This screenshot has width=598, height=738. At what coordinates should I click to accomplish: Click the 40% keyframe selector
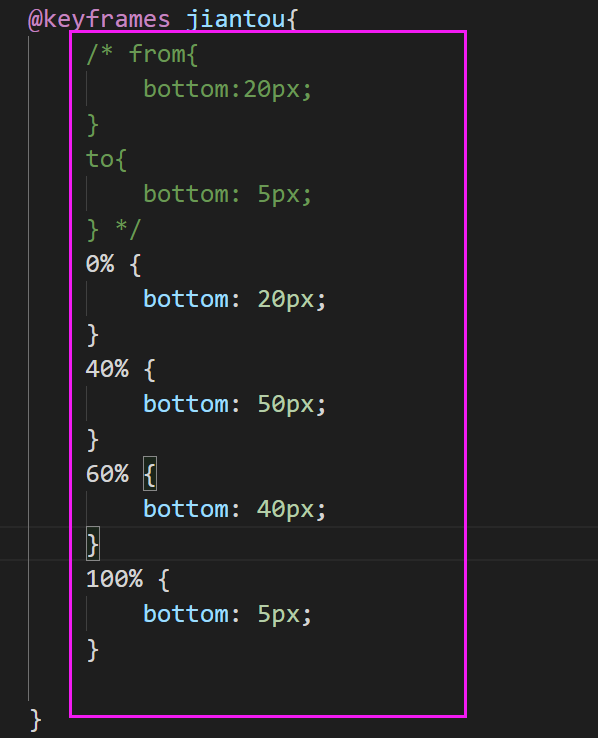click(107, 369)
